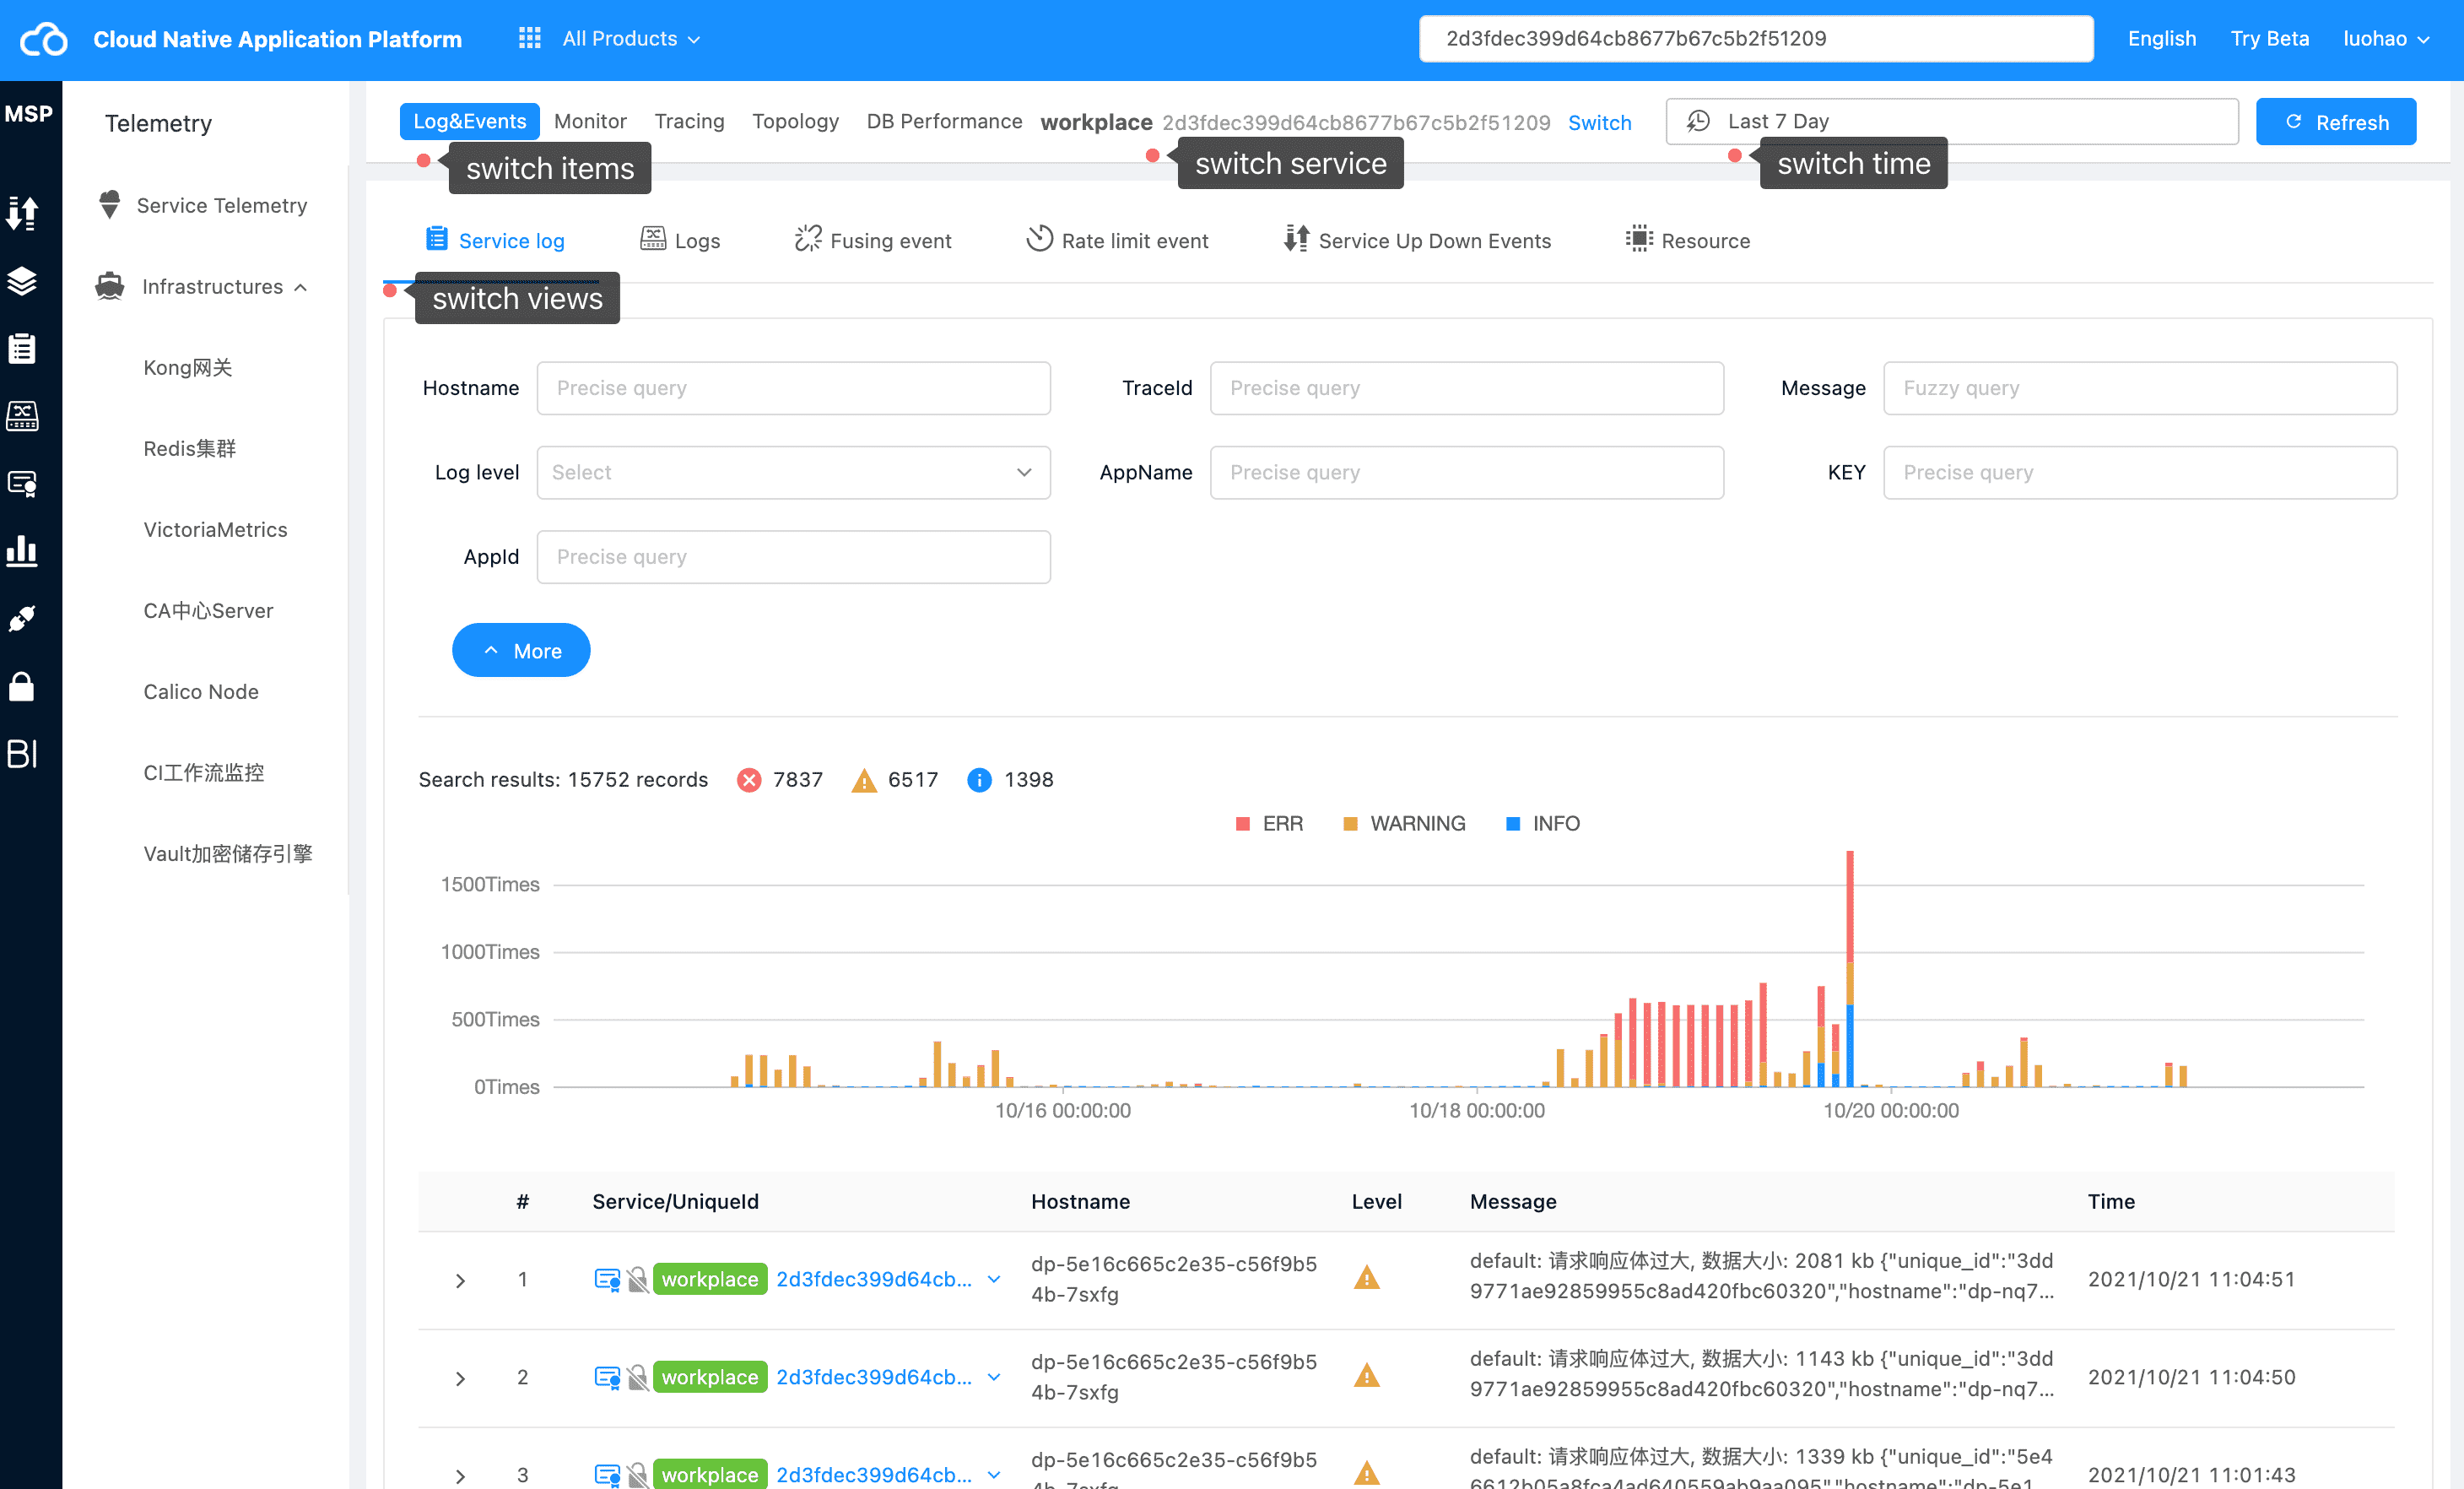
Task: Click the clock icon in time selector
Action: pyautogui.click(x=1698, y=121)
